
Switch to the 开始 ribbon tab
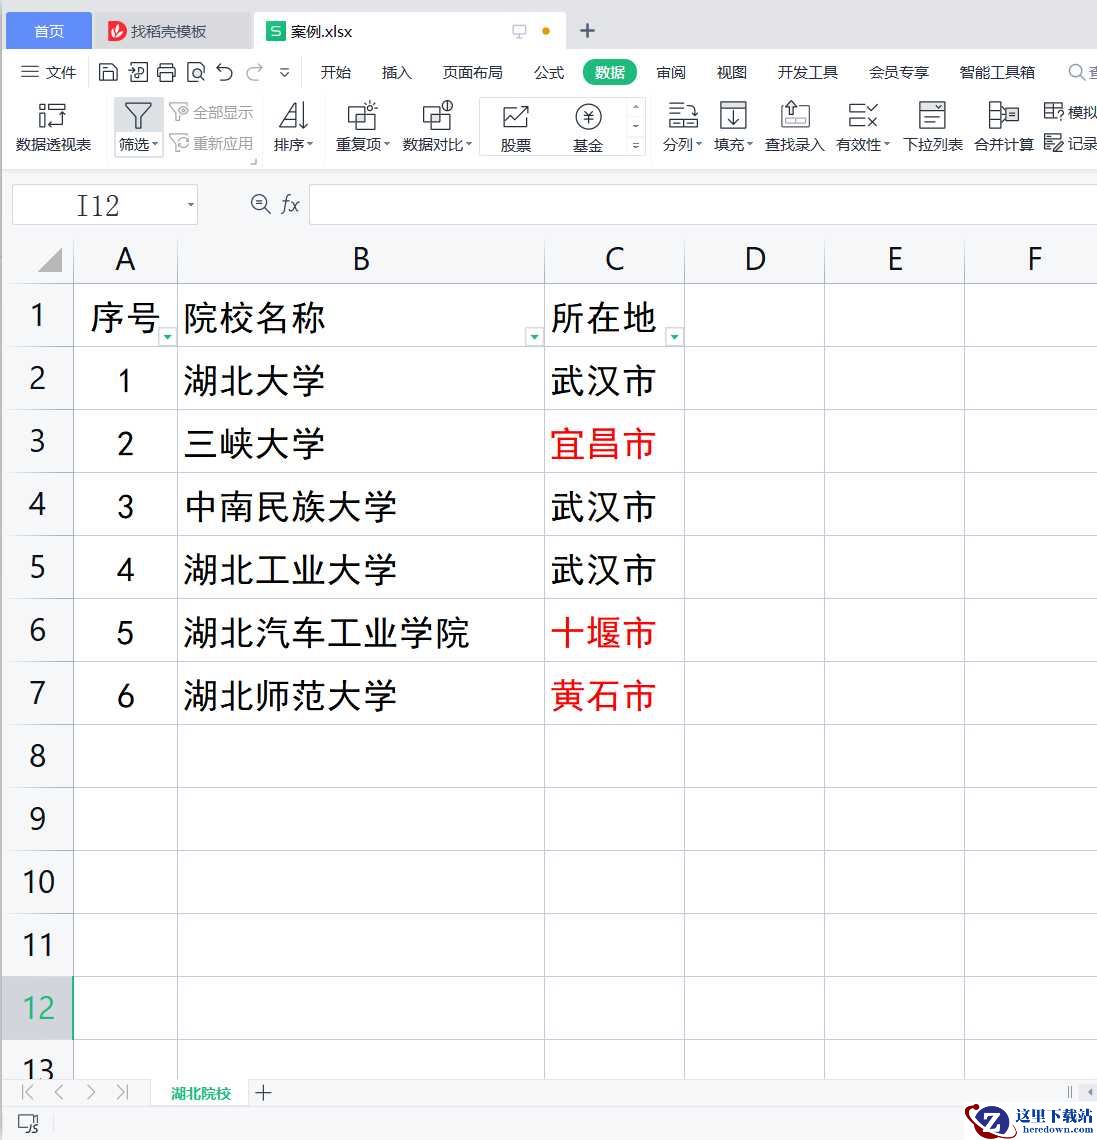336,72
